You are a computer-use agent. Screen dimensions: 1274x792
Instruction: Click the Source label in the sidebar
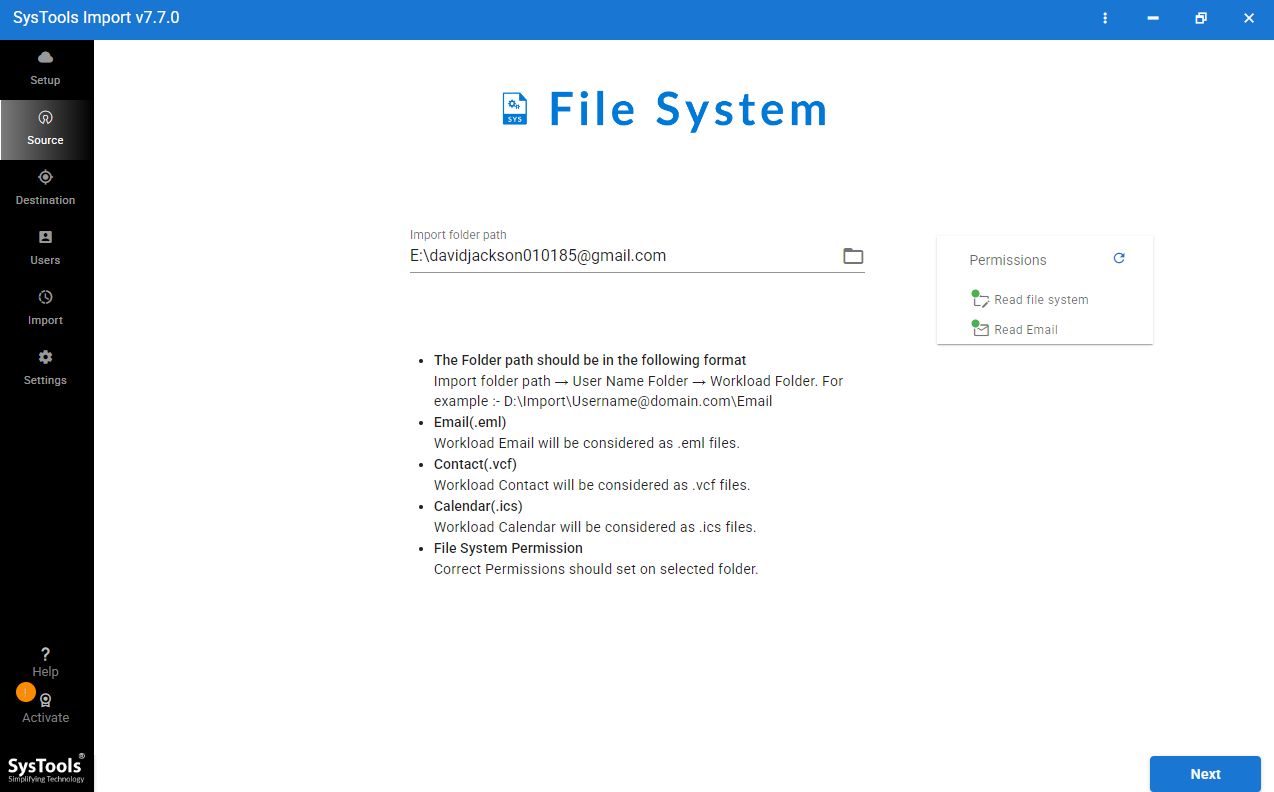[x=45, y=140]
